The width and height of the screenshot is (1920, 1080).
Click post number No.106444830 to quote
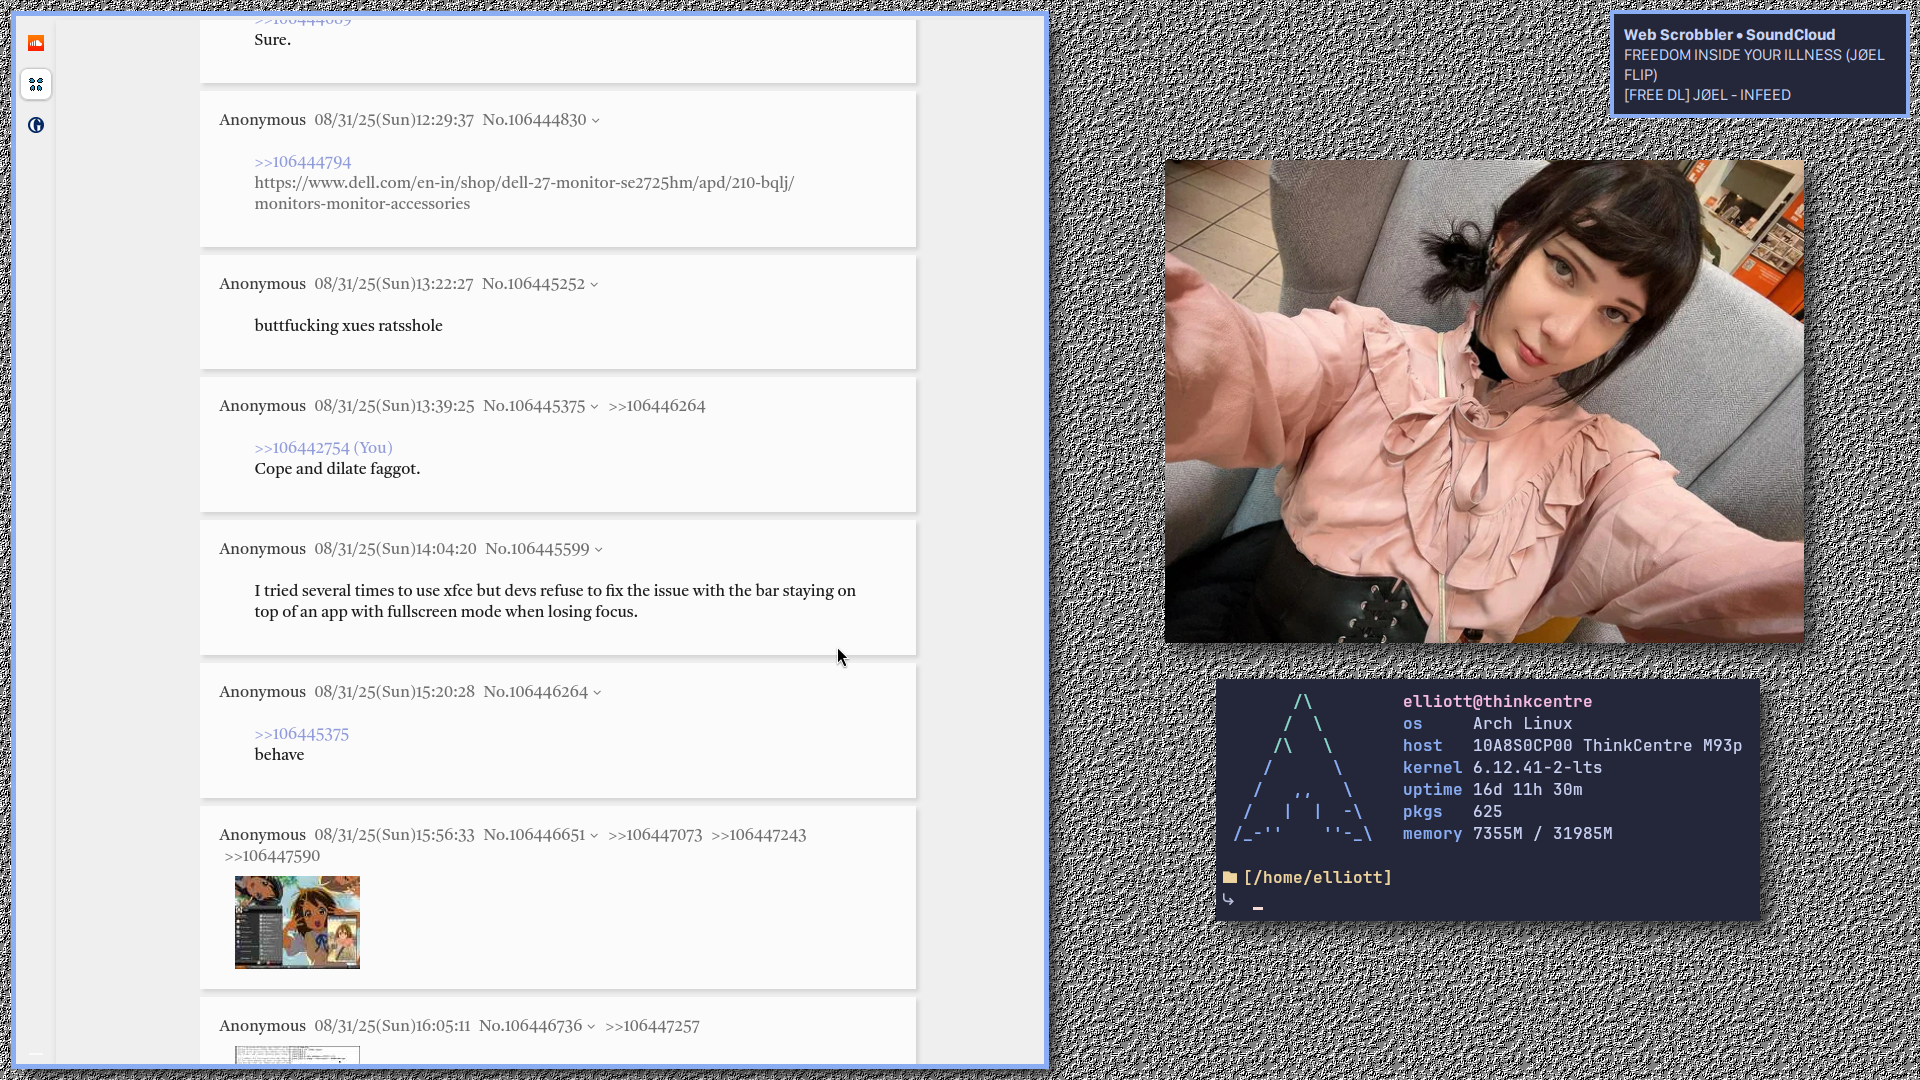(534, 120)
